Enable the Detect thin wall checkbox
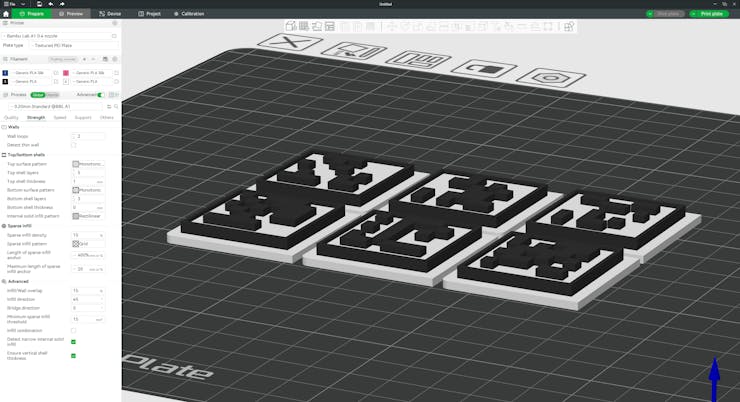This screenshot has height=402, width=740. [x=74, y=145]
